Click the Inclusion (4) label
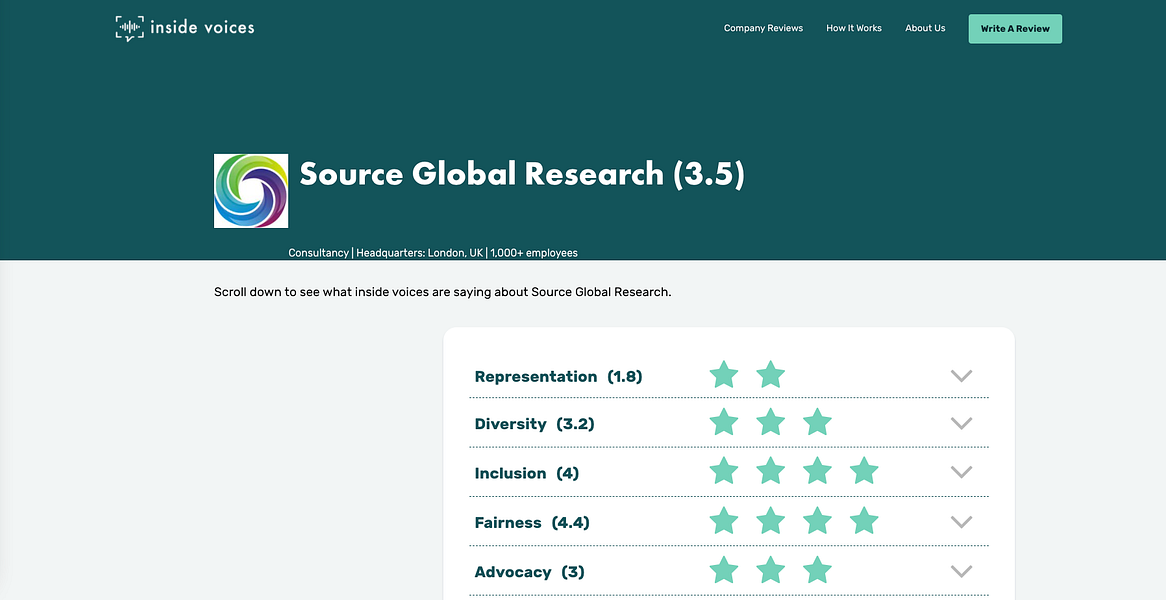This screenshot has height=600, width=1166. 526,474
